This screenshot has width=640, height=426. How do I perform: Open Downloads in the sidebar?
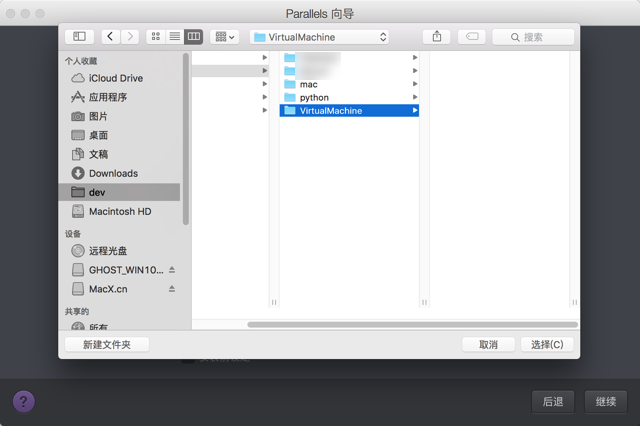[121, 173]
